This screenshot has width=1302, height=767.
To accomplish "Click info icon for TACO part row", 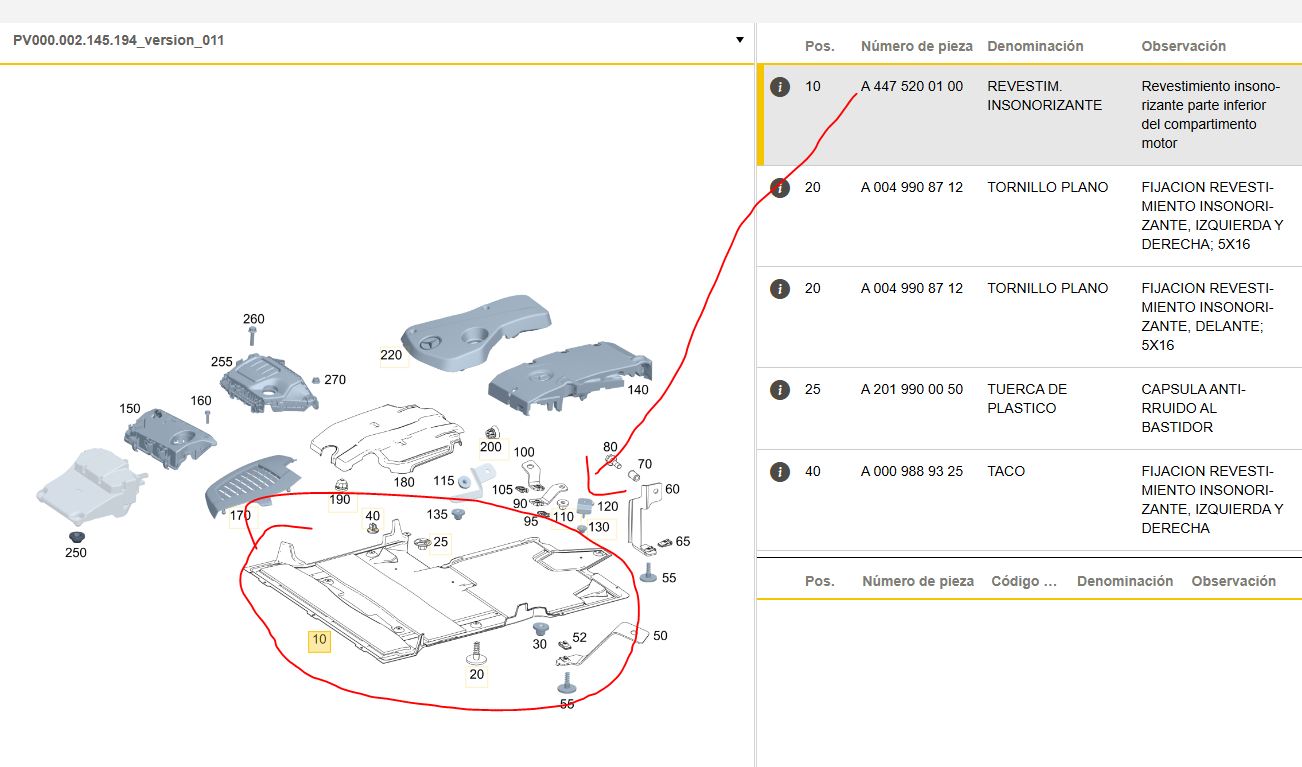I will point(780,472).
